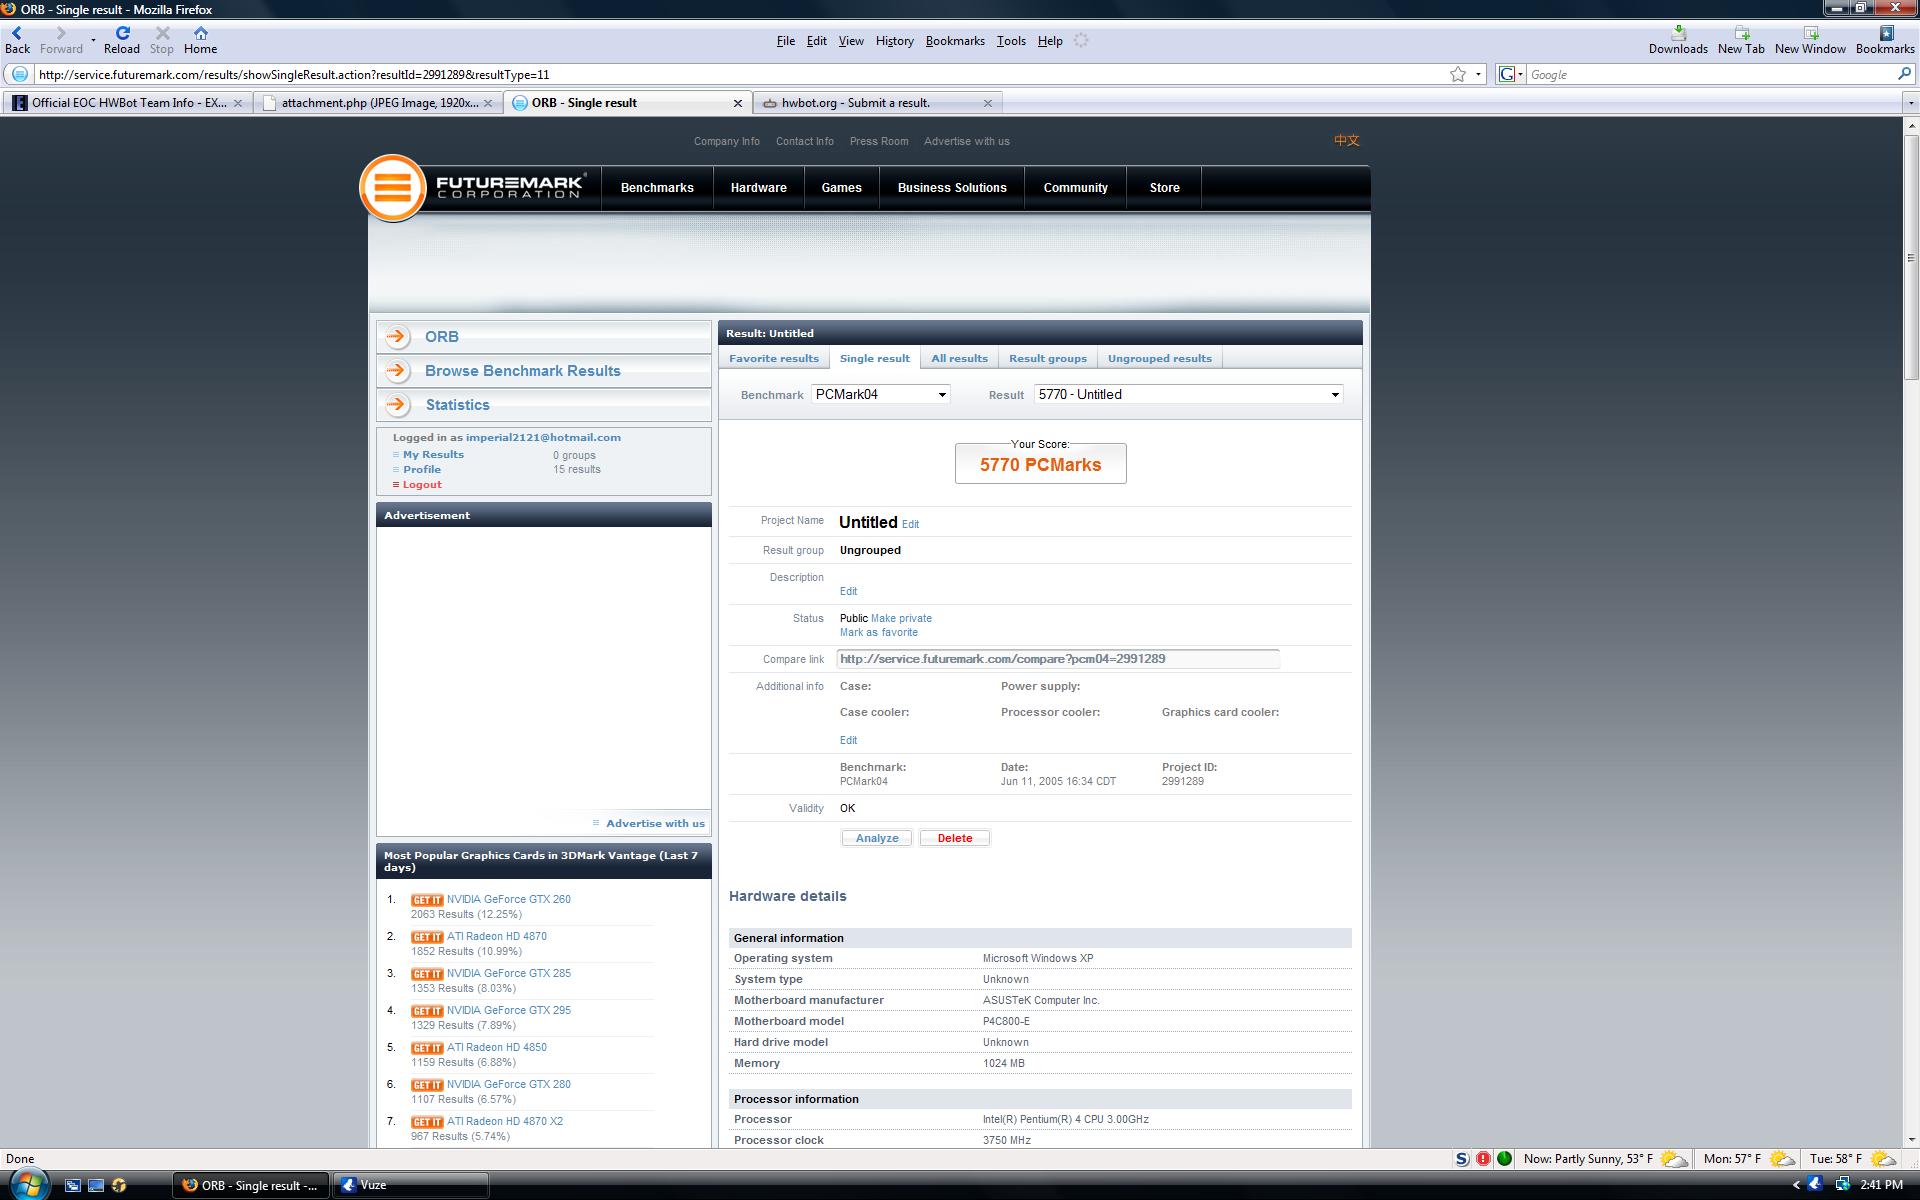Switch to Ungrouped results tab
1920x1200 pixels.
click(x=1159, y=358)
